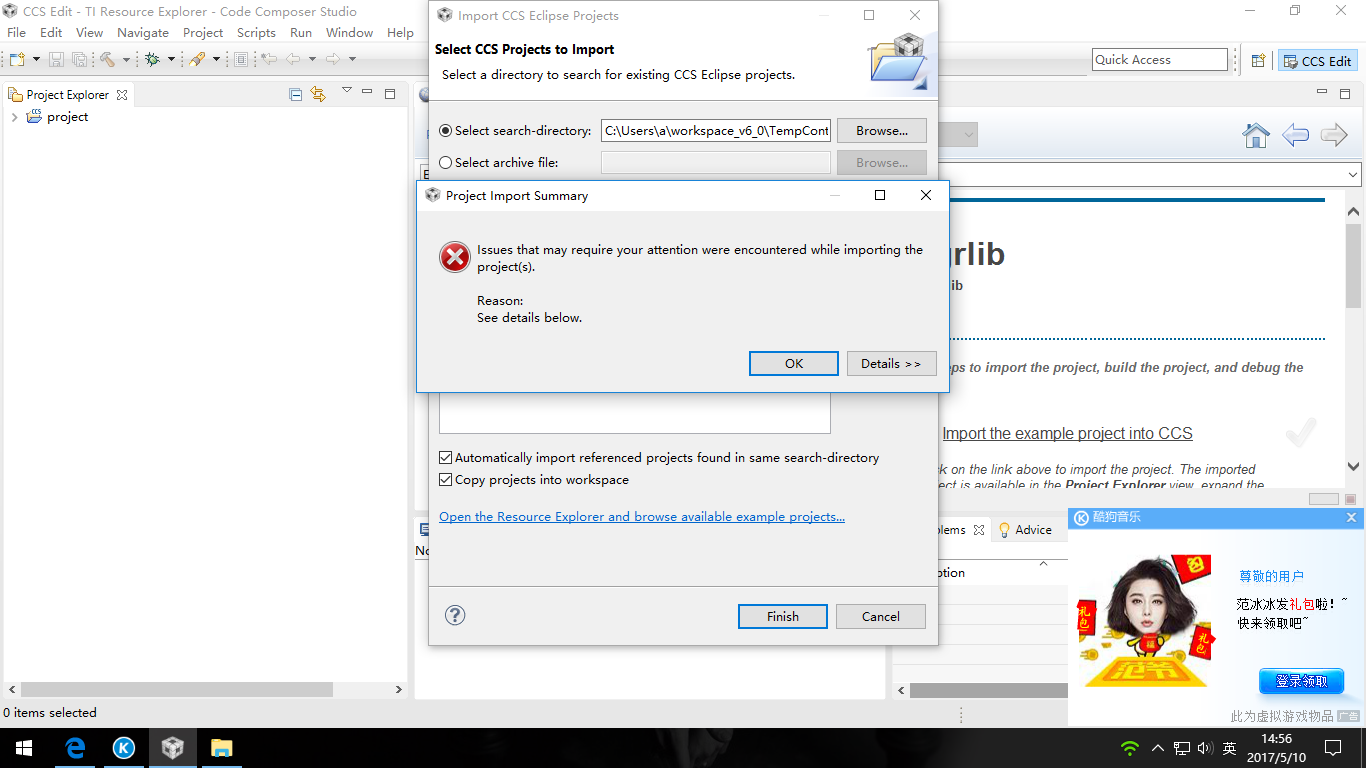Open the Search flashlight dropdown arrow
Viewport: 1366px width, 768px height.
pos(215,60)
